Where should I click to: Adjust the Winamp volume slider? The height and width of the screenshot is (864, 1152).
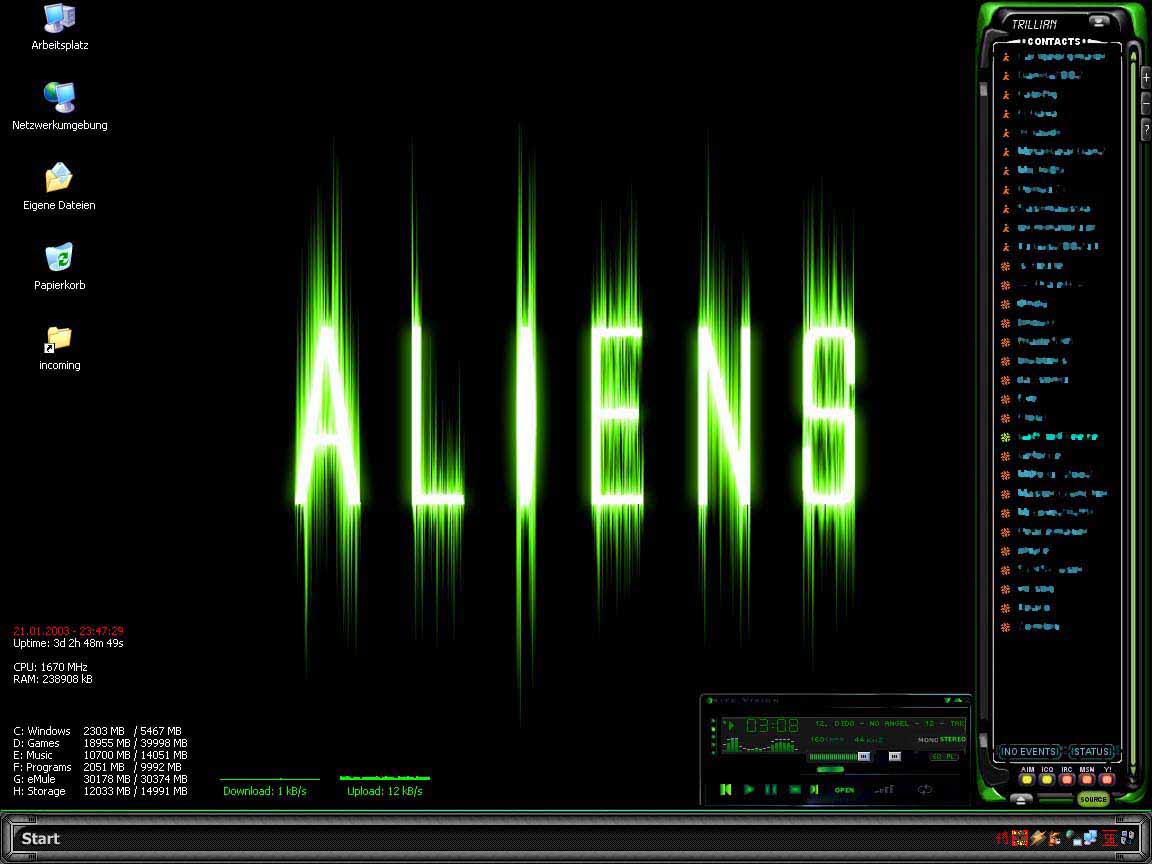[840, 757]
